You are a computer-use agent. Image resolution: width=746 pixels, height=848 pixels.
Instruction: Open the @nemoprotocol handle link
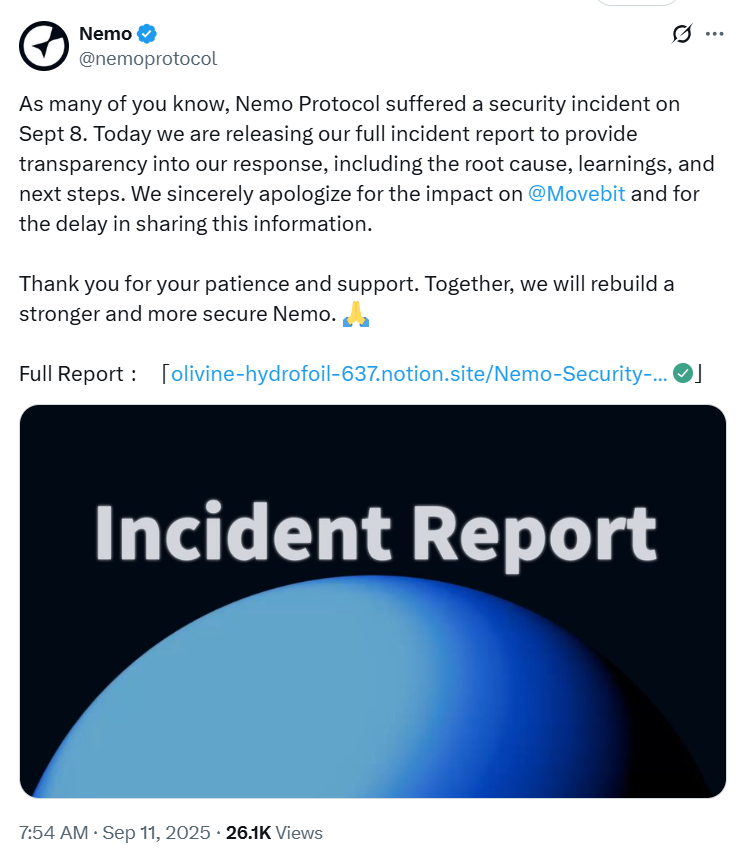point(147,59)
